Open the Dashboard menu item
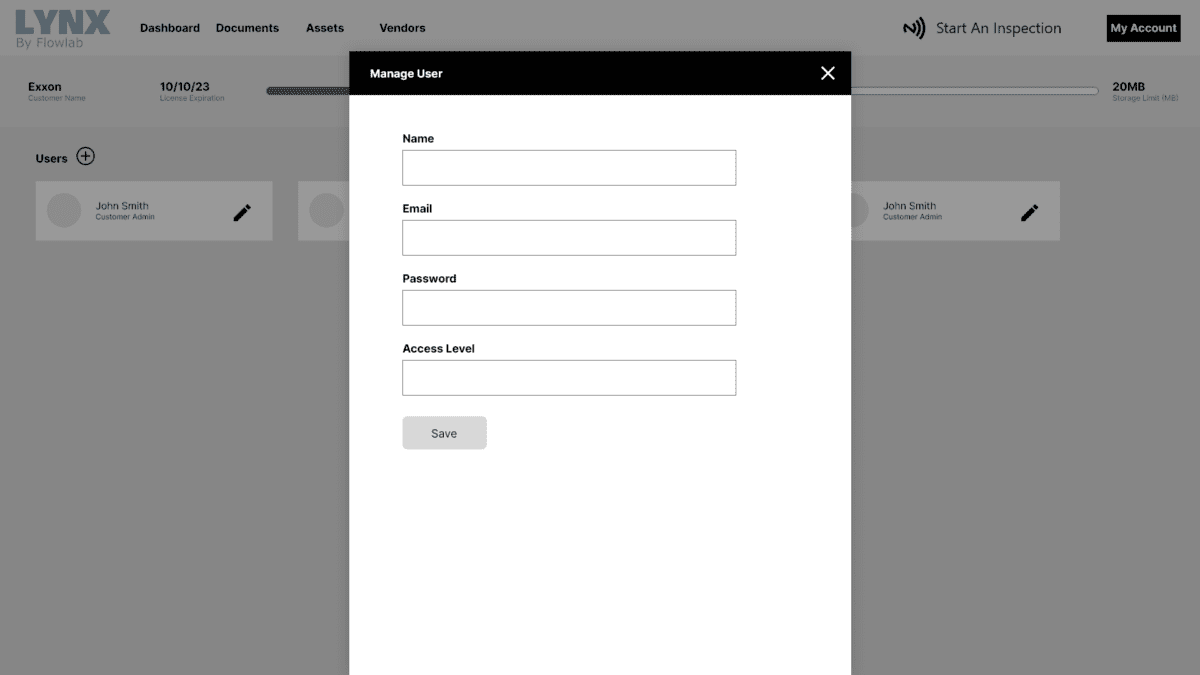 point(170,28)
